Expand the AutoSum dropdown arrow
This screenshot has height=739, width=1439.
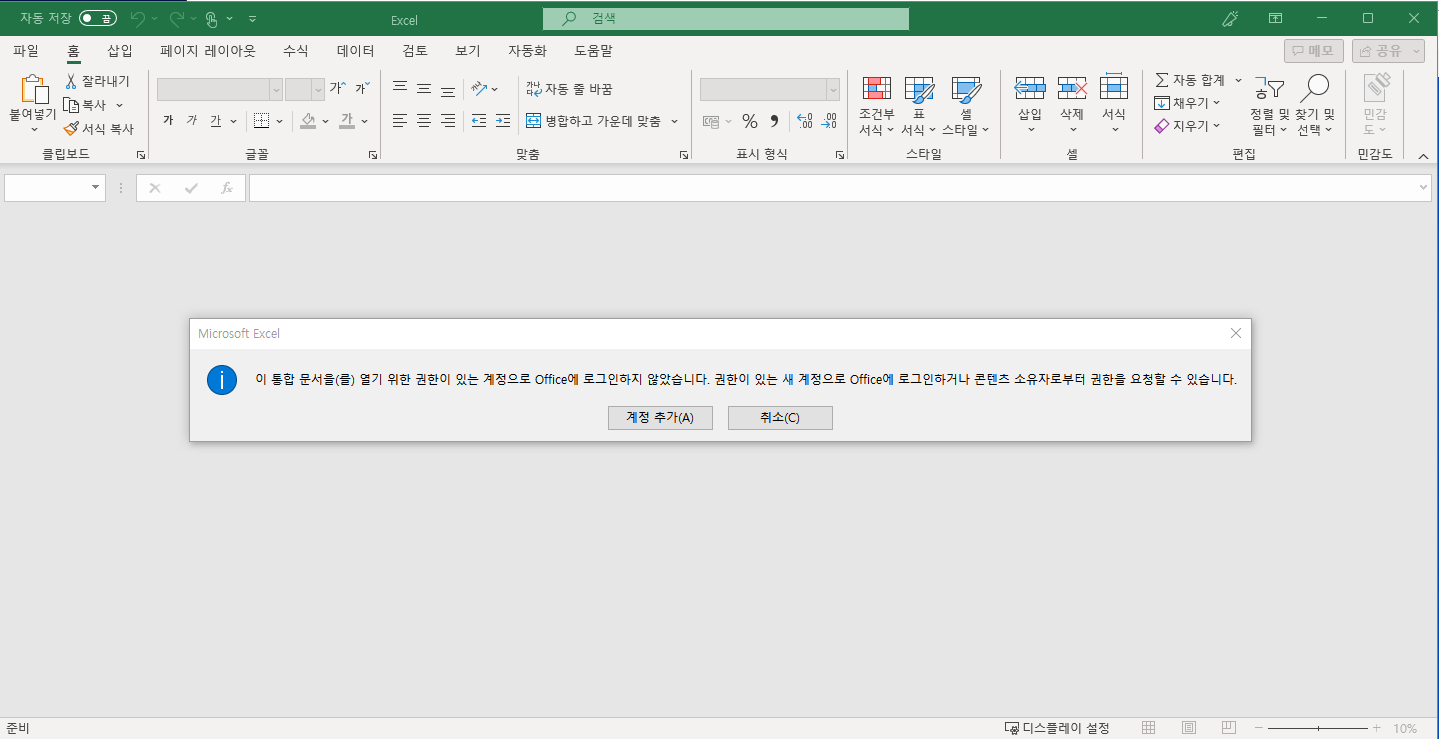pos(1238,80)
